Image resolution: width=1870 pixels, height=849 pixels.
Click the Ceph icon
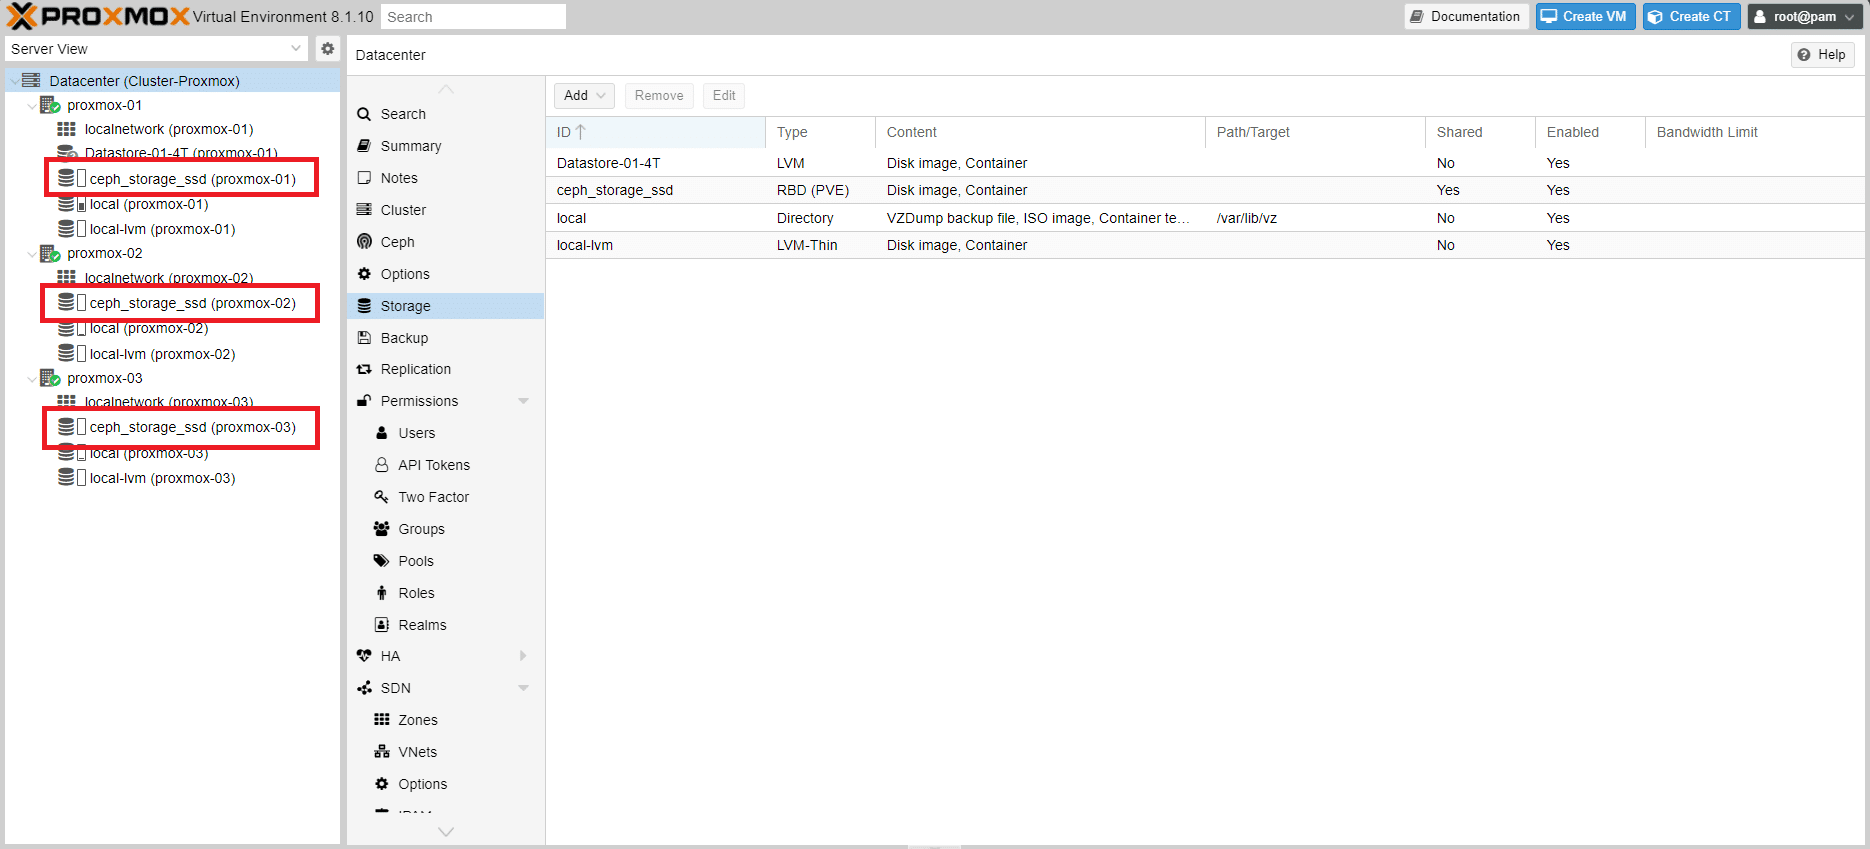(x=364, y=242)
